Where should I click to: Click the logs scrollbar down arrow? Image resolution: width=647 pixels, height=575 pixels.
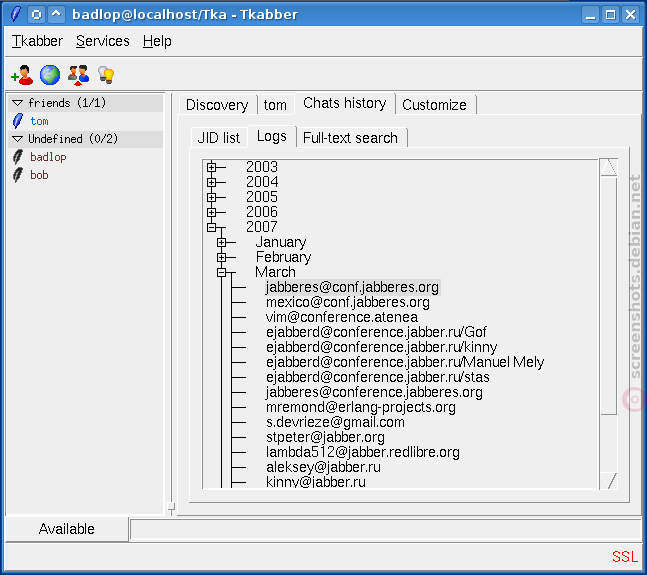[x=609, y=481]
